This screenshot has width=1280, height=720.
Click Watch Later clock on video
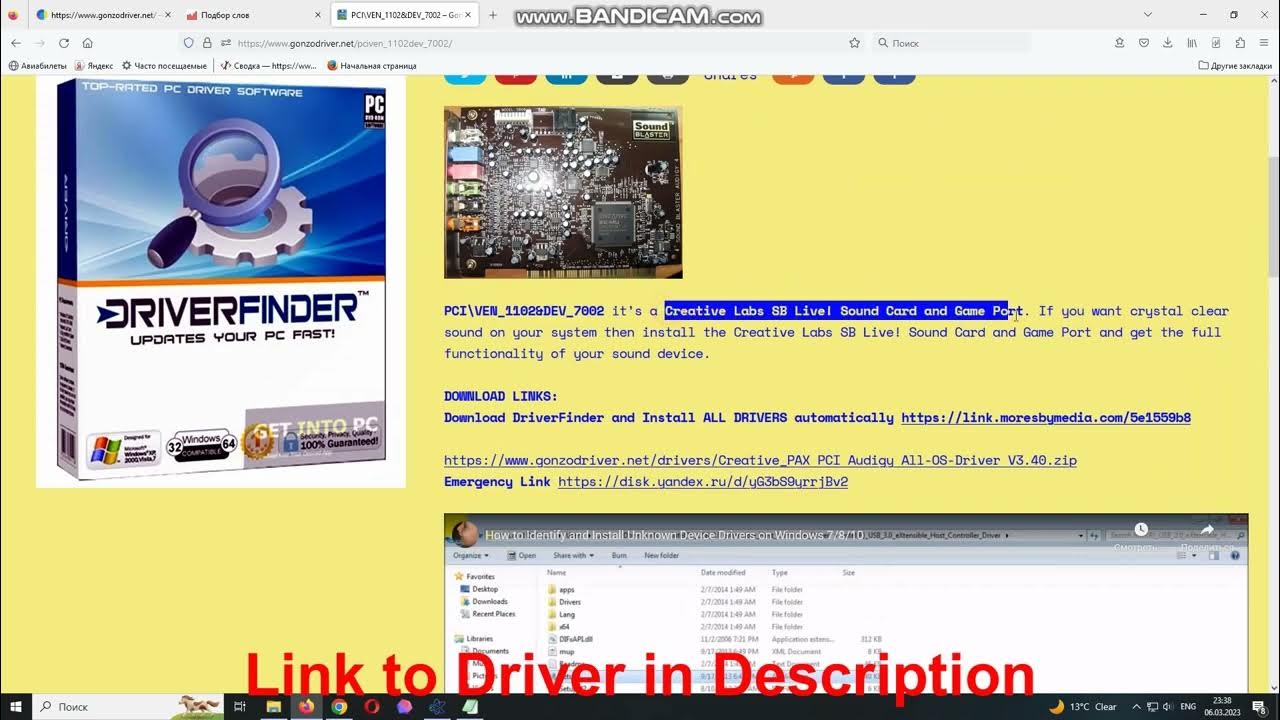point(1141,530)
